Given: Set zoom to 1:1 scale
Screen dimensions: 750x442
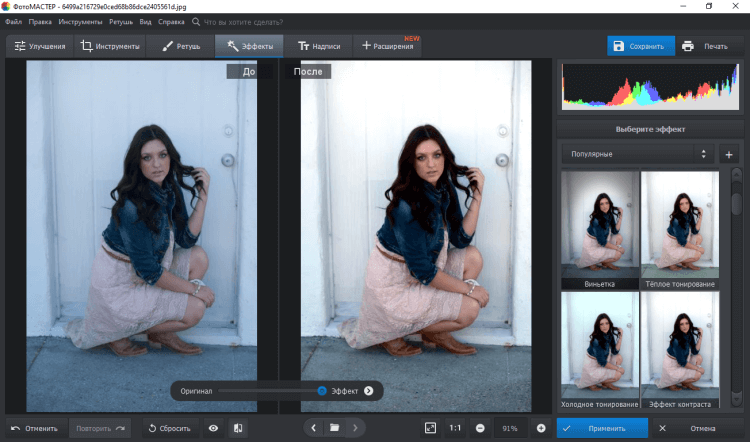Looking at the screenshot, I should click(x=455, y=428).
